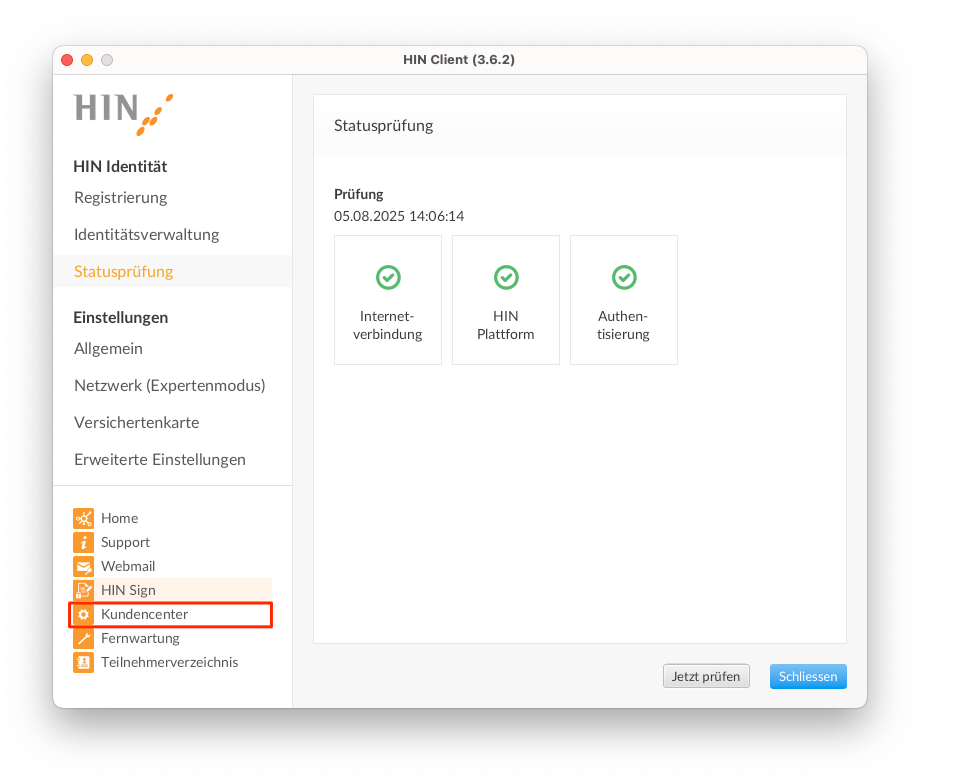Screen dimensions: 958x776
Task: Open the Kundencenter link
Action: [x=144, y=614]
